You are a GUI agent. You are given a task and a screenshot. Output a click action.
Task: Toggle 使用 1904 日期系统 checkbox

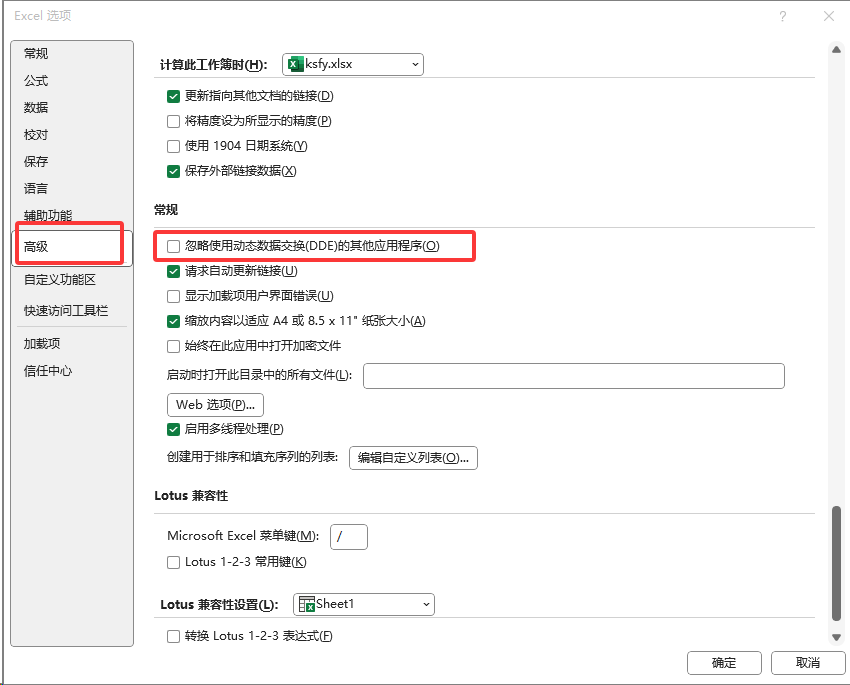(174, 146)
